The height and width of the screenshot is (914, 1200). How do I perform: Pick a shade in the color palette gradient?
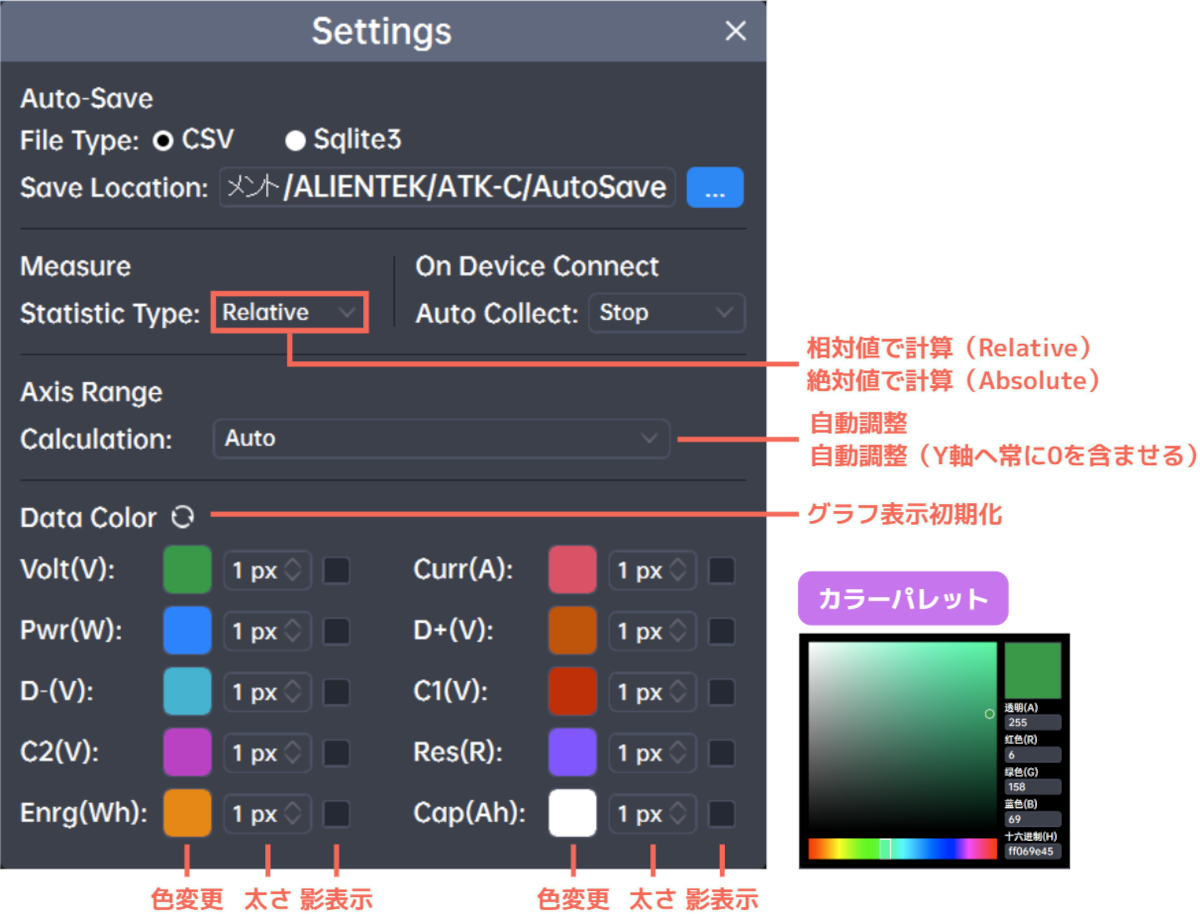point(903,736)
